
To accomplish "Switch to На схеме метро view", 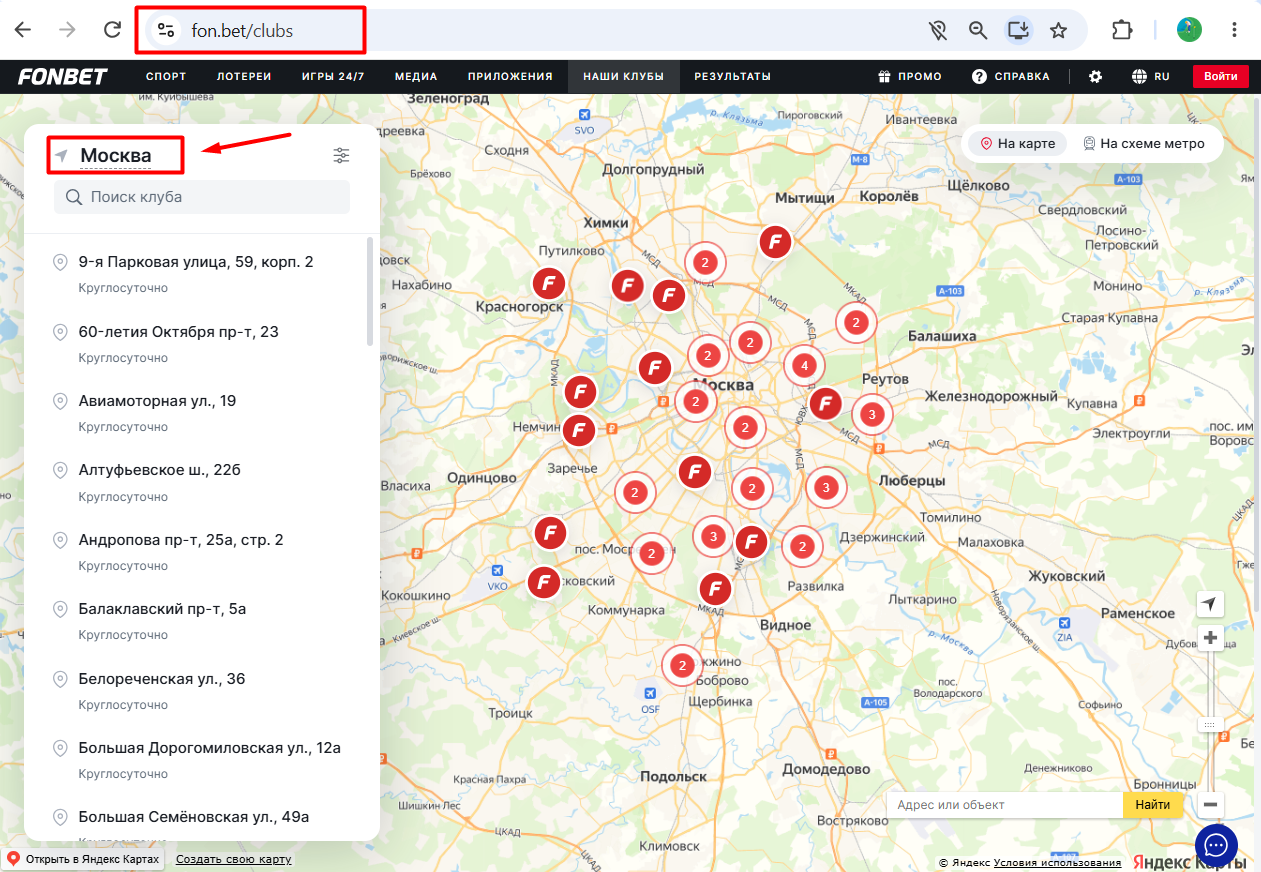I will pyautogui.click(x=1144, y=144).
